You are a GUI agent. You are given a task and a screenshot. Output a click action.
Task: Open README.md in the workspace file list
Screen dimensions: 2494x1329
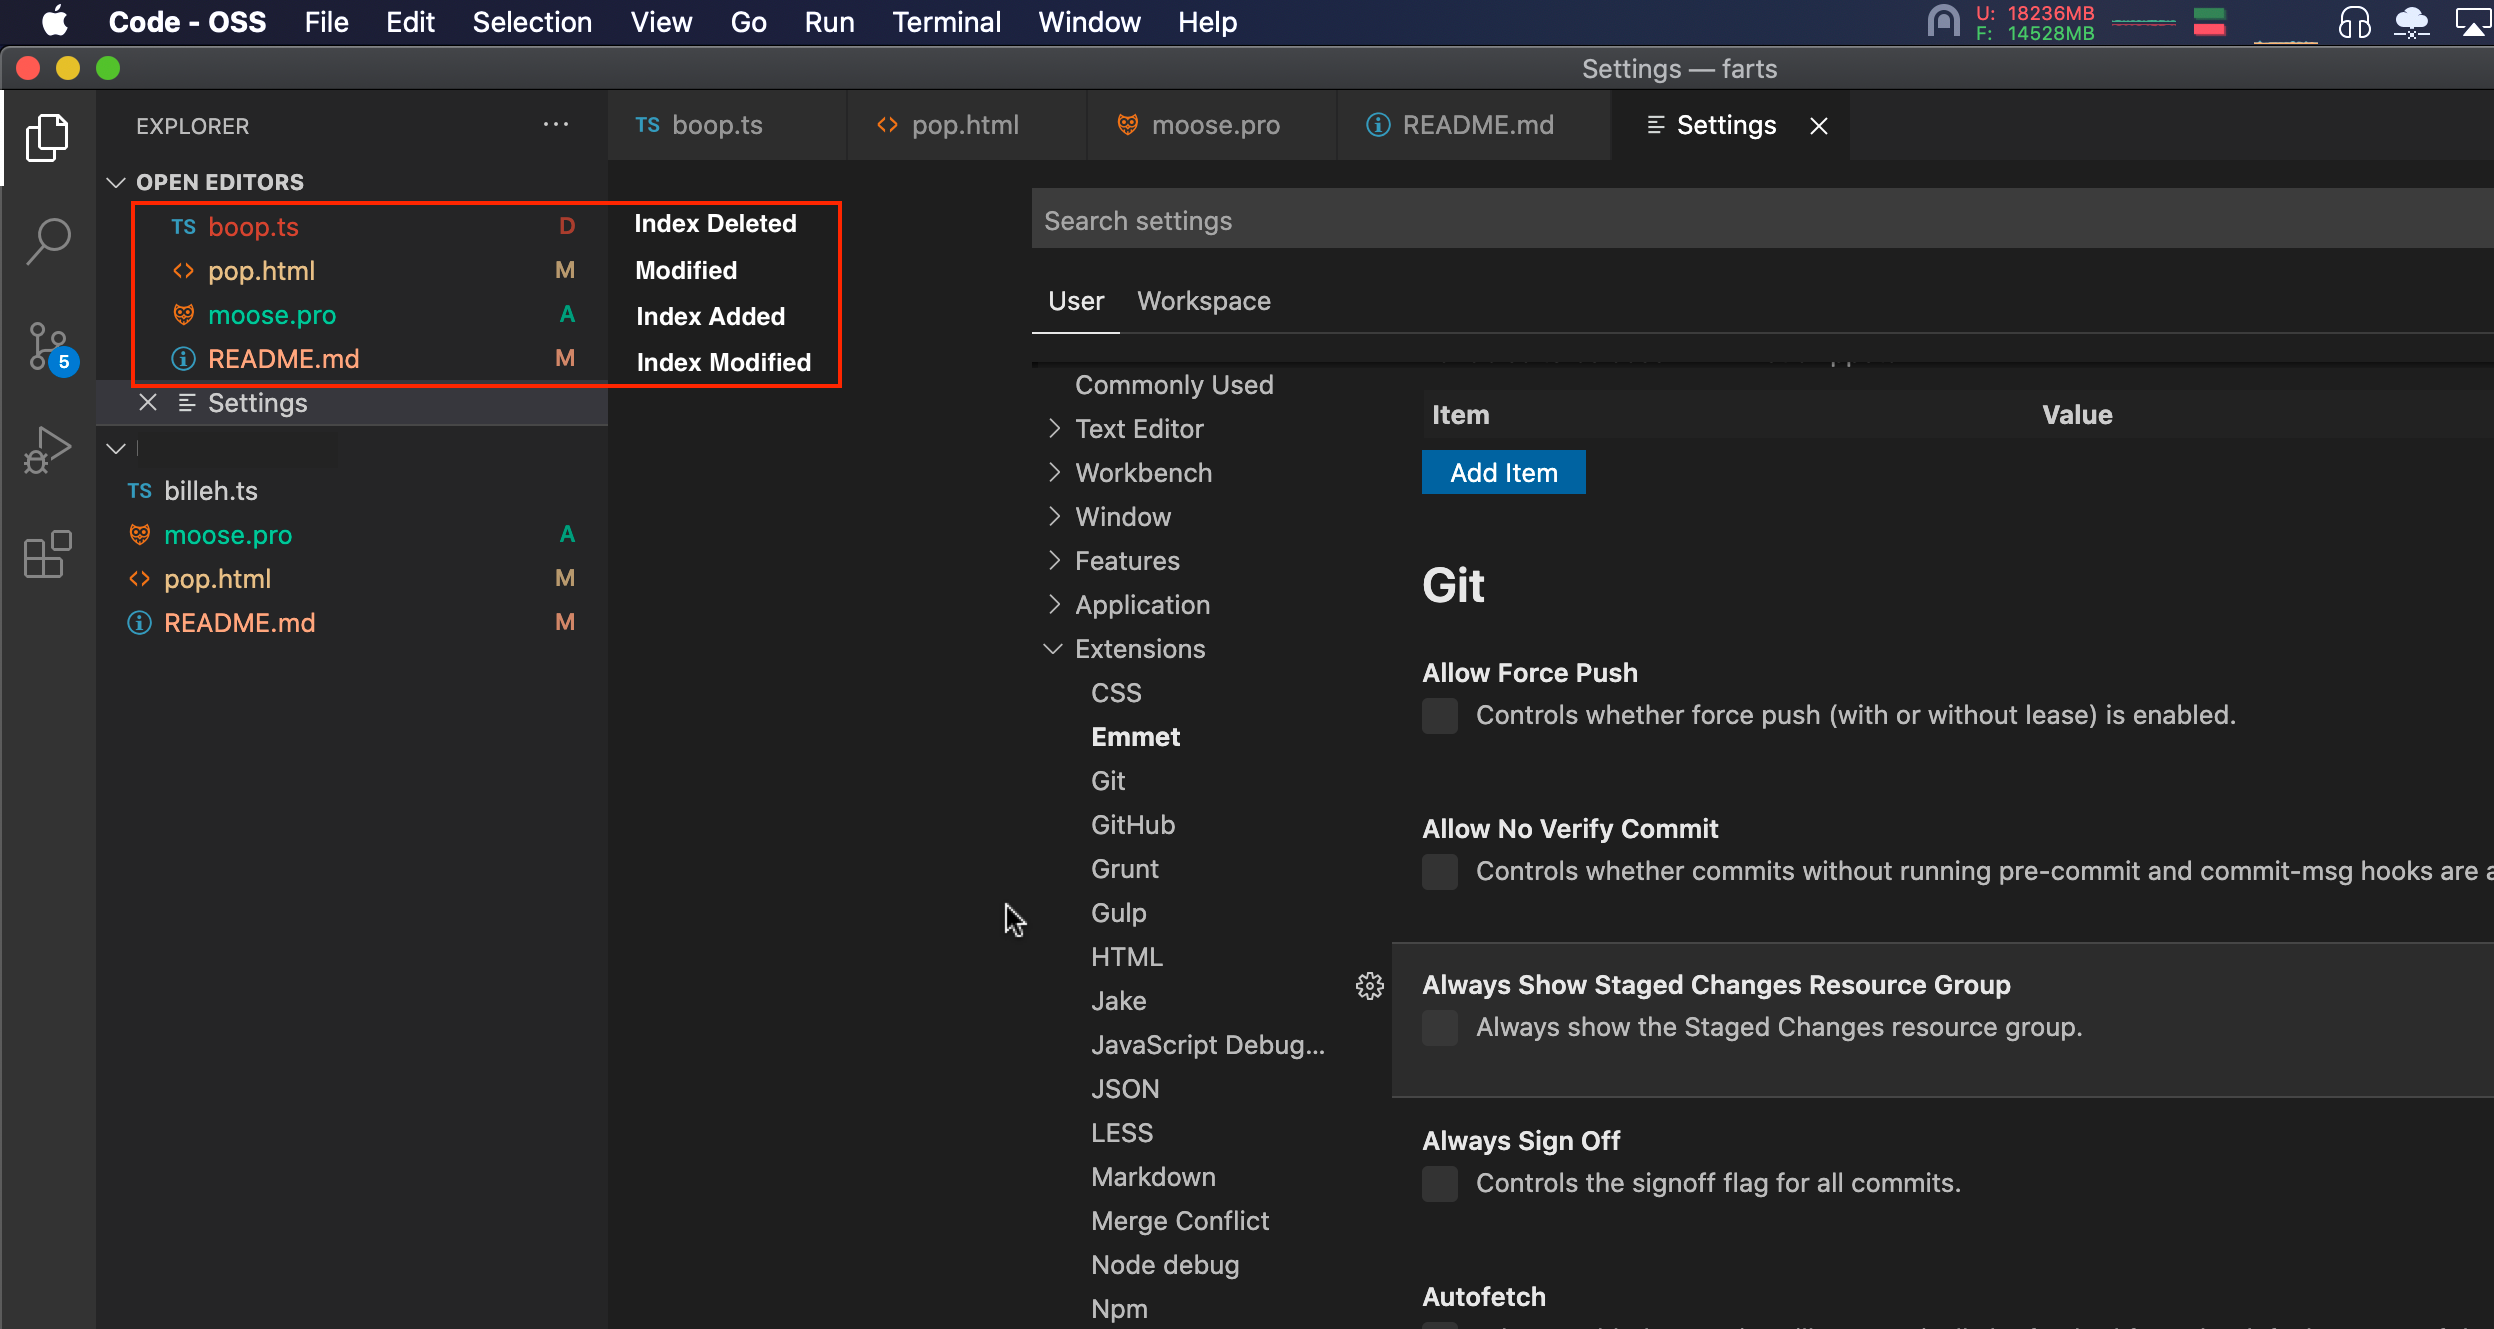pos(352,623)
